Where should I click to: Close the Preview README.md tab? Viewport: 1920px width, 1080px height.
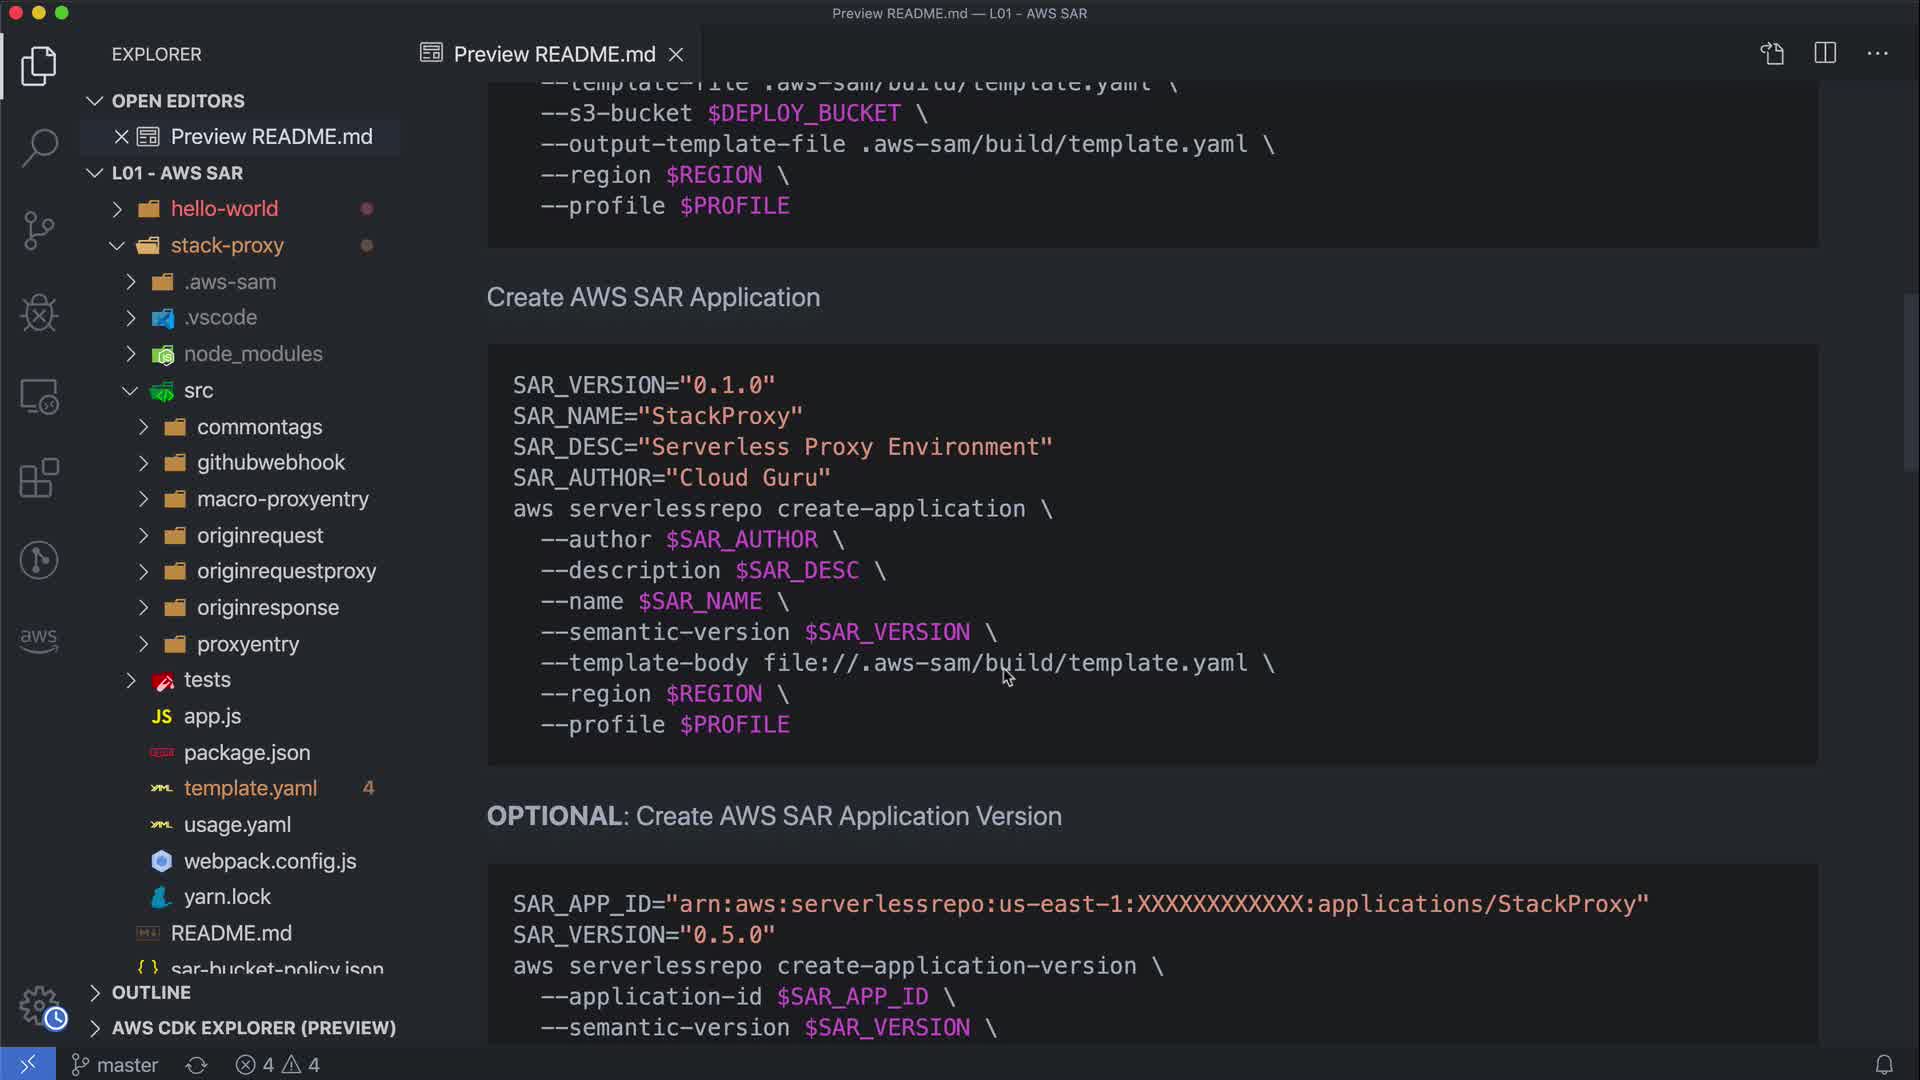[x=676, y=54]
